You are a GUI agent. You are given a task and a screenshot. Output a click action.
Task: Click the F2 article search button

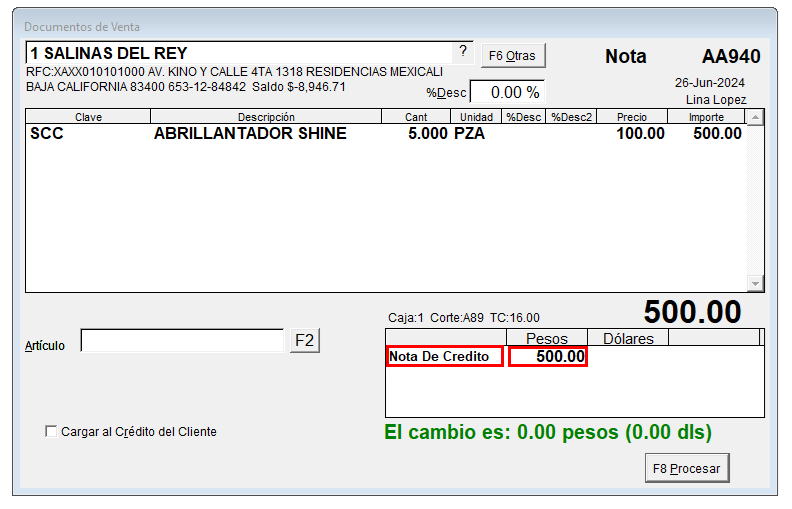pos(304,341)
